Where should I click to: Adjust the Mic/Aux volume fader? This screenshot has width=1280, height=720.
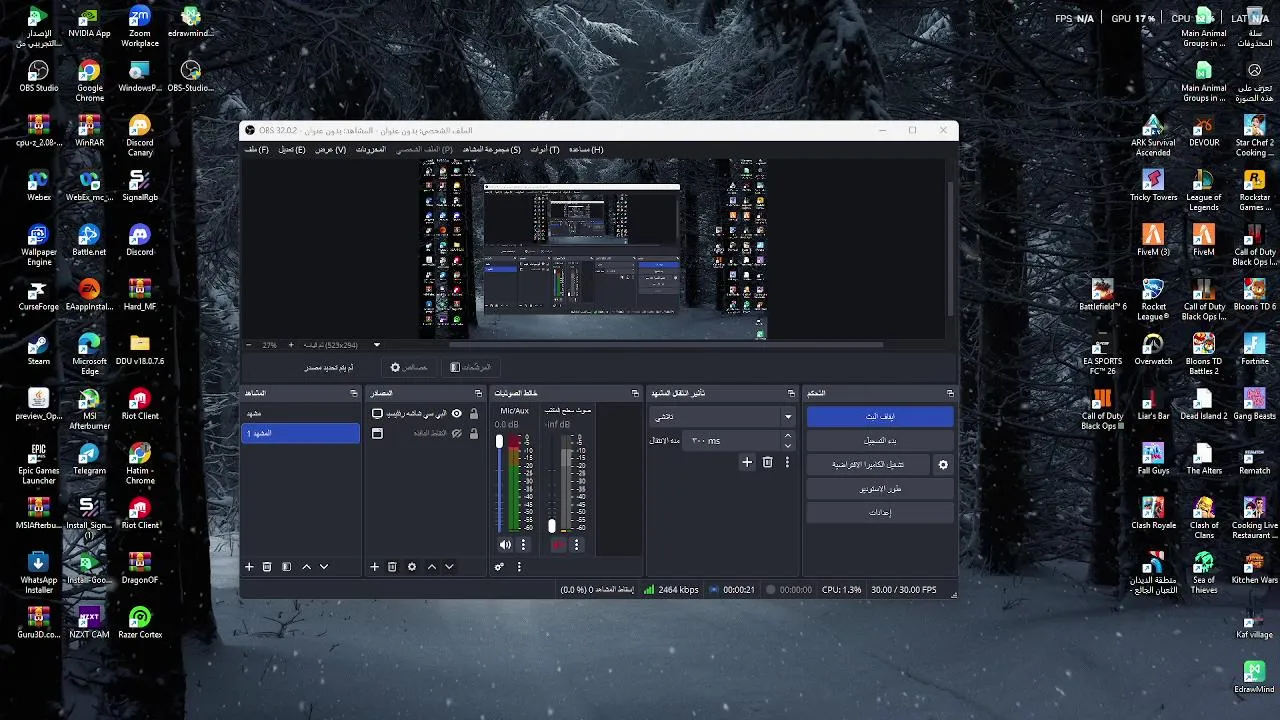(x=499, y=442)
